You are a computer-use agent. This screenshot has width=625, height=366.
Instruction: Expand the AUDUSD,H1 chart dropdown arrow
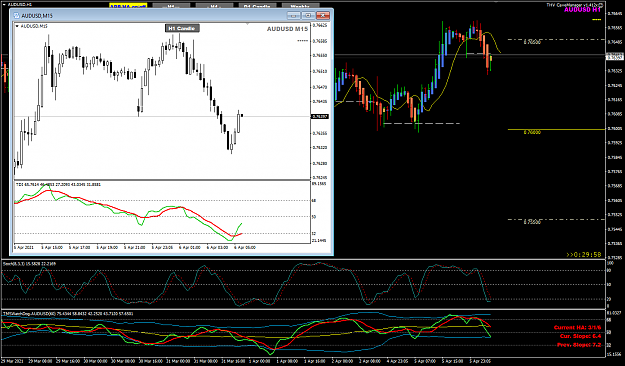(4, 4)
